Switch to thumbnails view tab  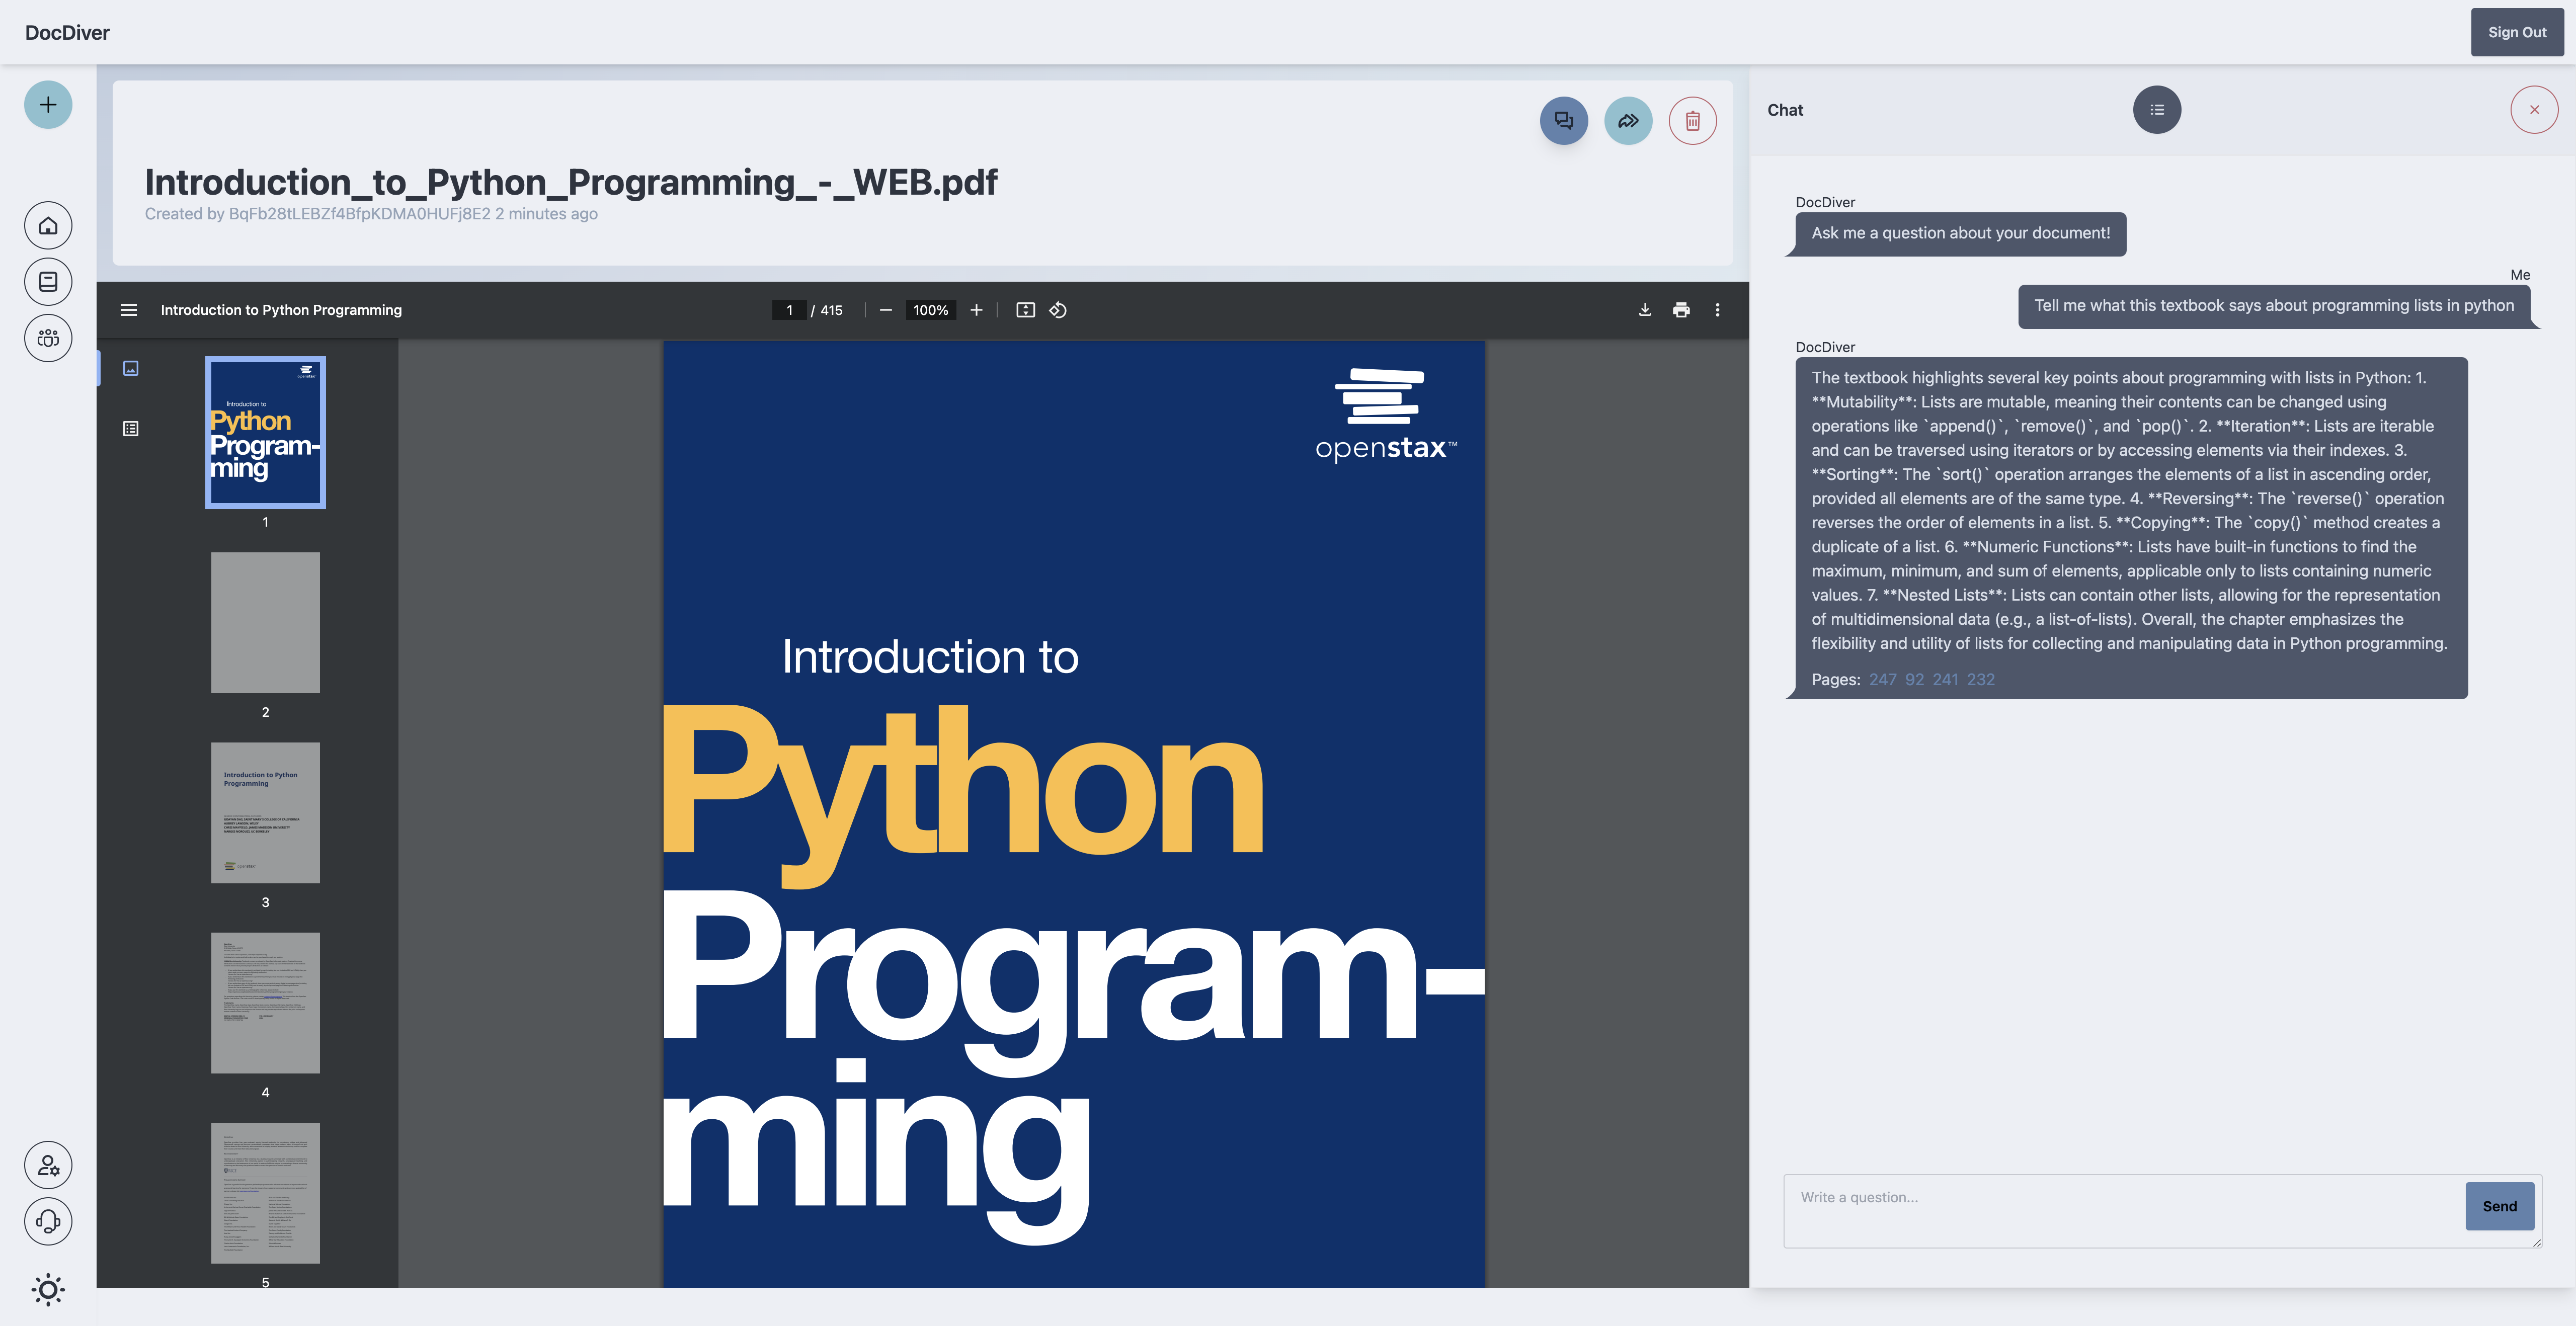(131, 368)
